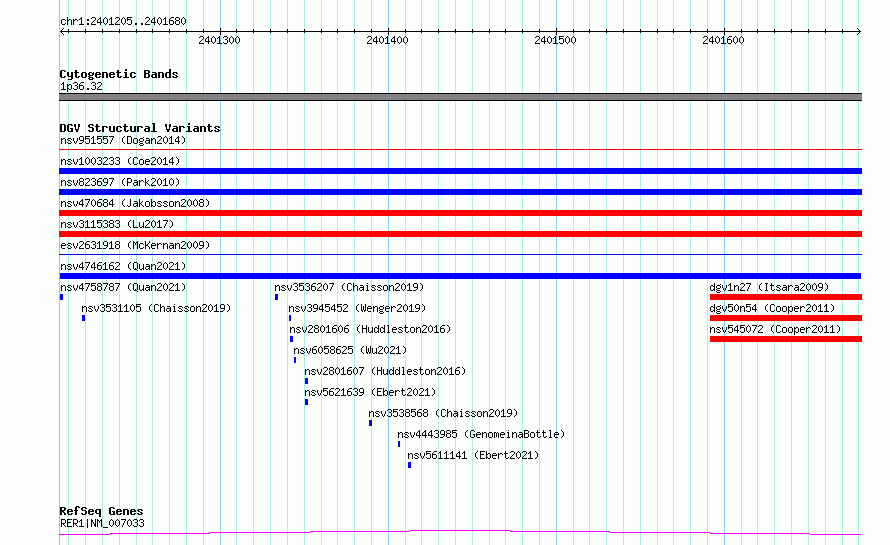
Task: Click the 2401300 ruler position label
Action: point(219,40)
